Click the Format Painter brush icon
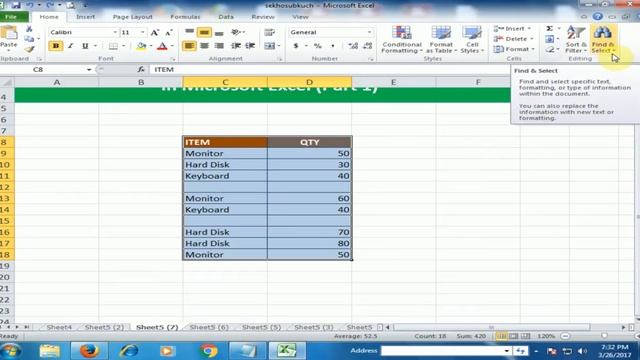 [29, 49]
